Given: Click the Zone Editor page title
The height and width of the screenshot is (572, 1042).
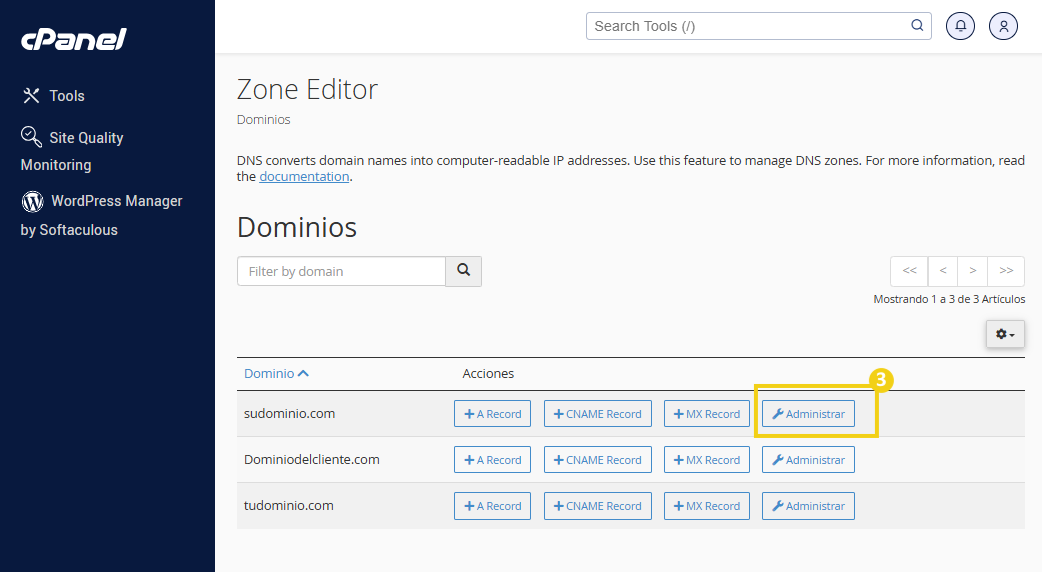Looking at the screenshot, I should coord(307,89).
